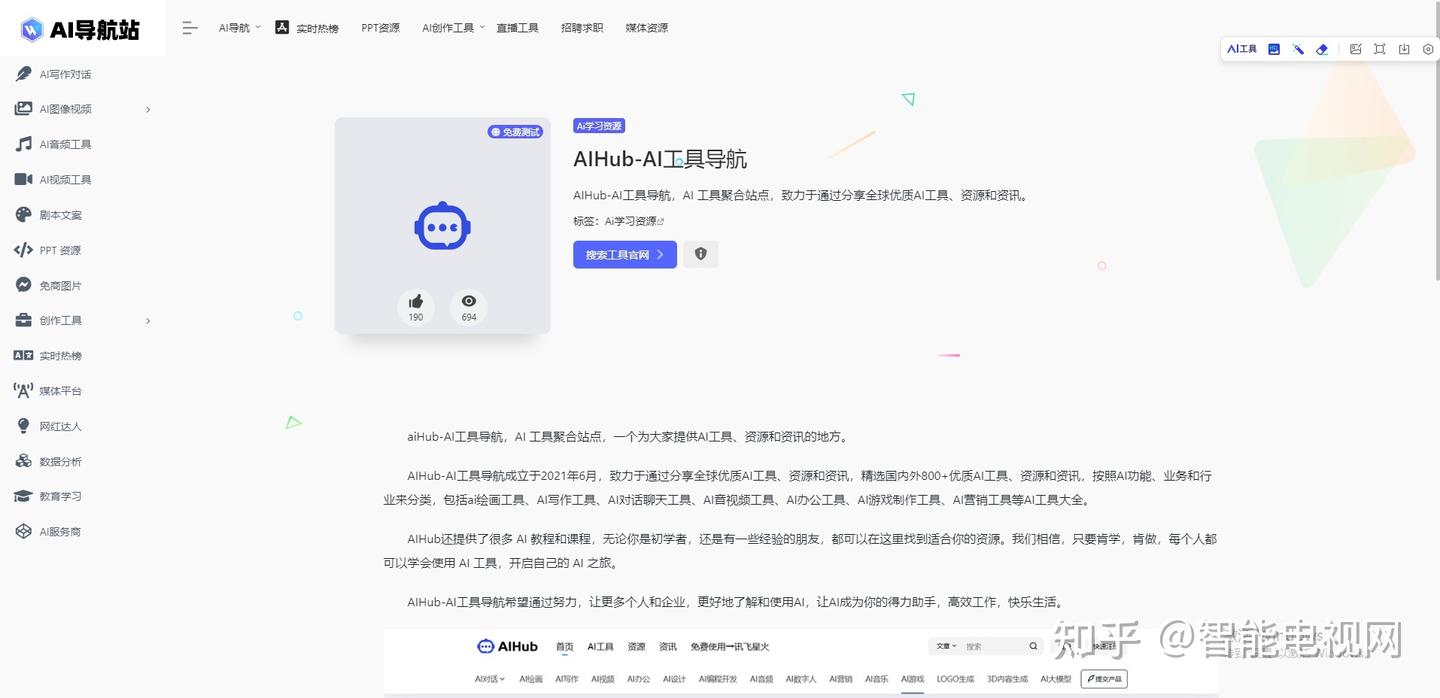The height and width of the screenshot is (698, 1440).
Task: Click the blue robot AIHub logo image
Action: click(x=442, y=227)
